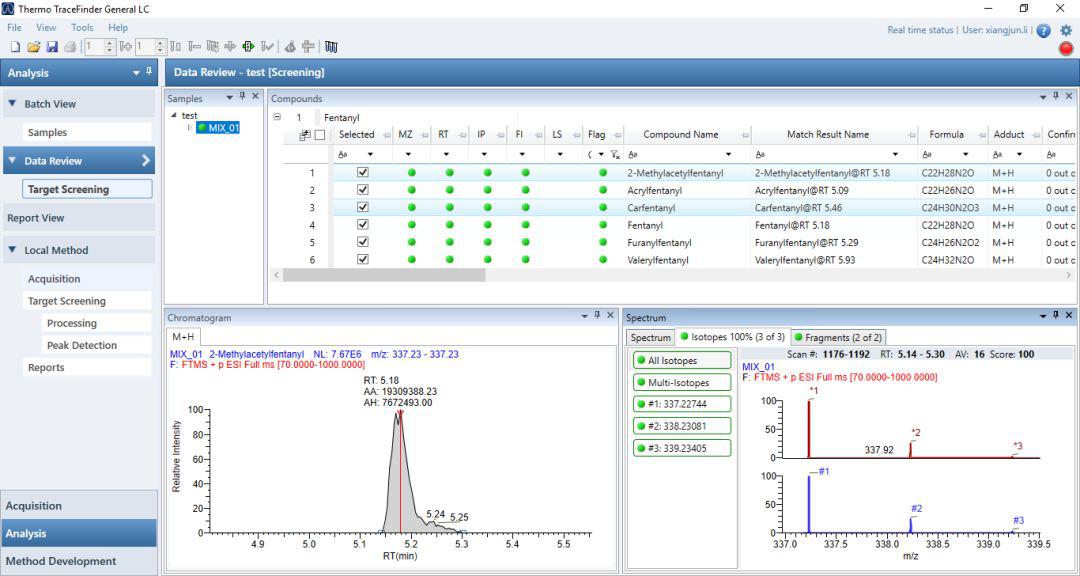The image size is (1080, 576).
Task: Collapse the Batch View section
Action: pos(13,104)
